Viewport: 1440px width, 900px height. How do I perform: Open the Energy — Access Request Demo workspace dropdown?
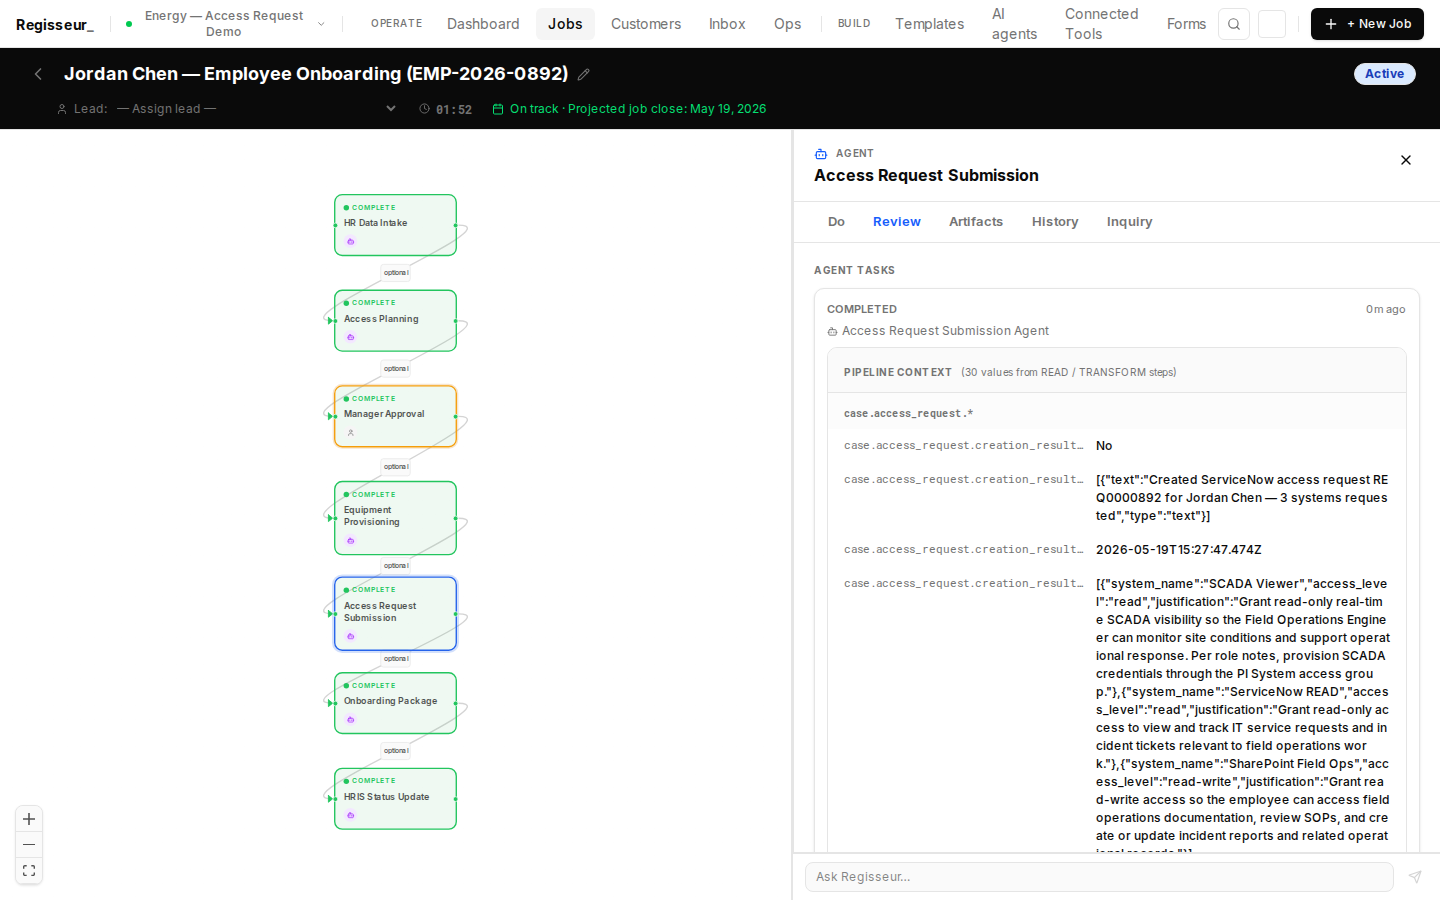click(x=225, y=24)
